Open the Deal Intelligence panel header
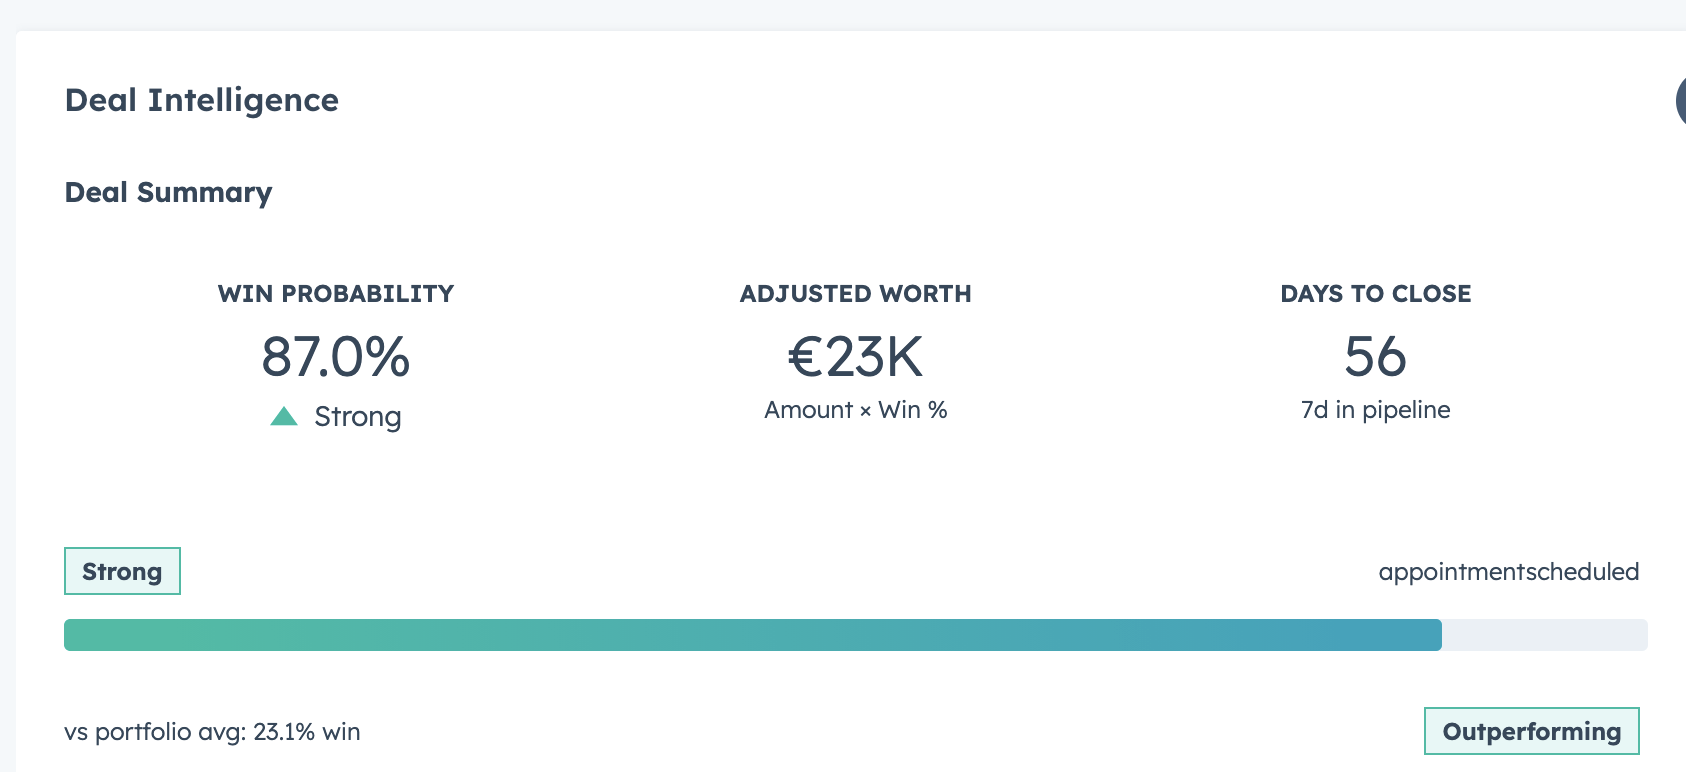1686x772 pixels. pos(201,99)
